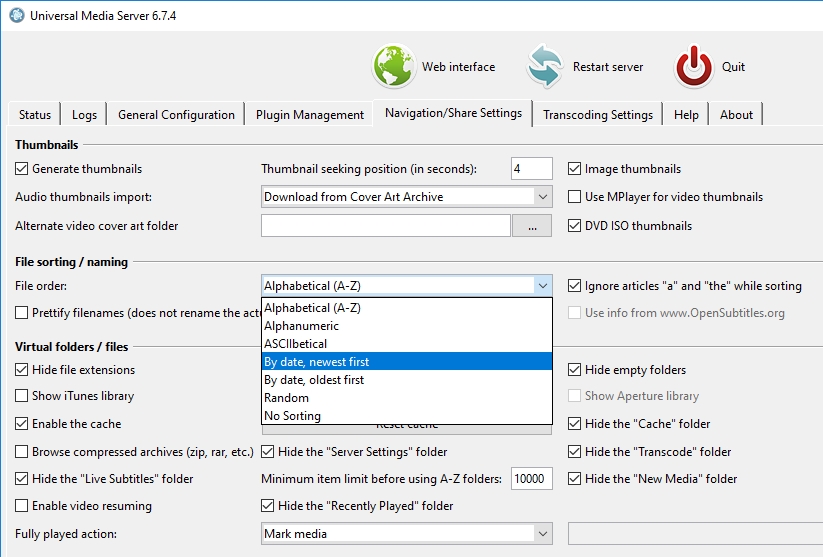Switch to Plugin Management tab

coord(310,114)
